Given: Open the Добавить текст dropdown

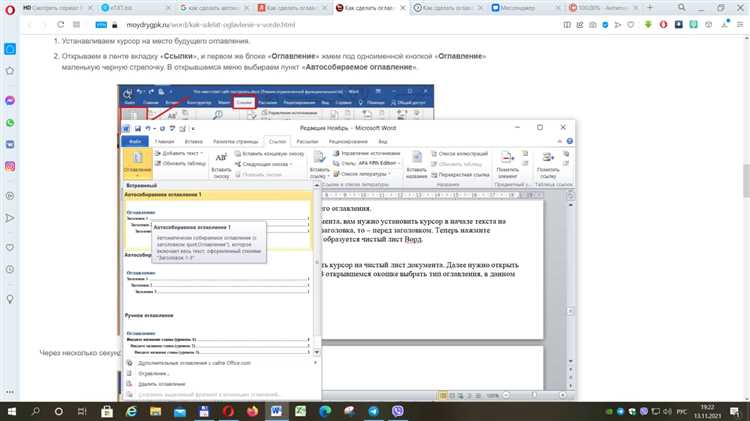Looking at the screenshot, I should tap(179, 153).
